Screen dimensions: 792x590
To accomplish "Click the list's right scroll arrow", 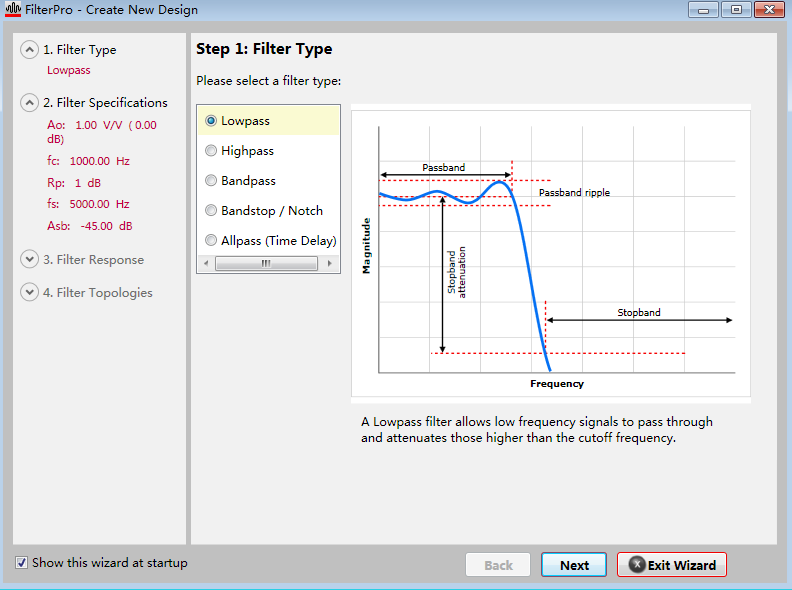I will 330,263.
